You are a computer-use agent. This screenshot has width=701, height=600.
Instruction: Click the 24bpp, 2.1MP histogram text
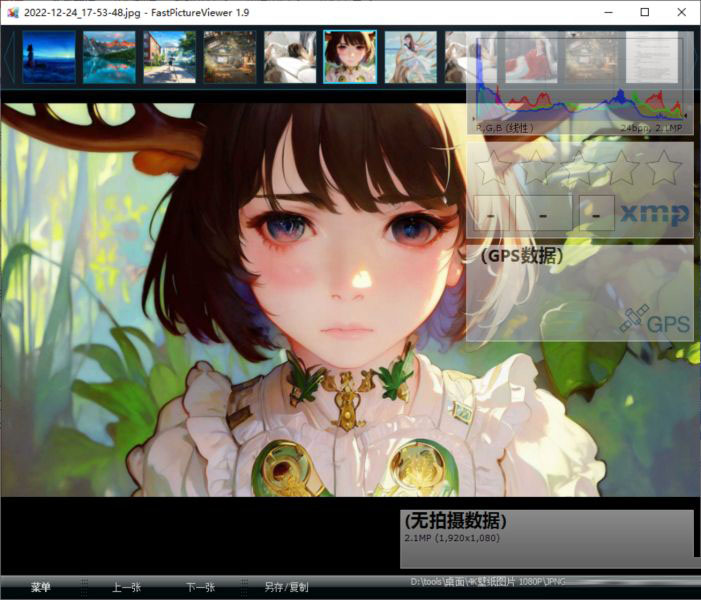point(651,128)
